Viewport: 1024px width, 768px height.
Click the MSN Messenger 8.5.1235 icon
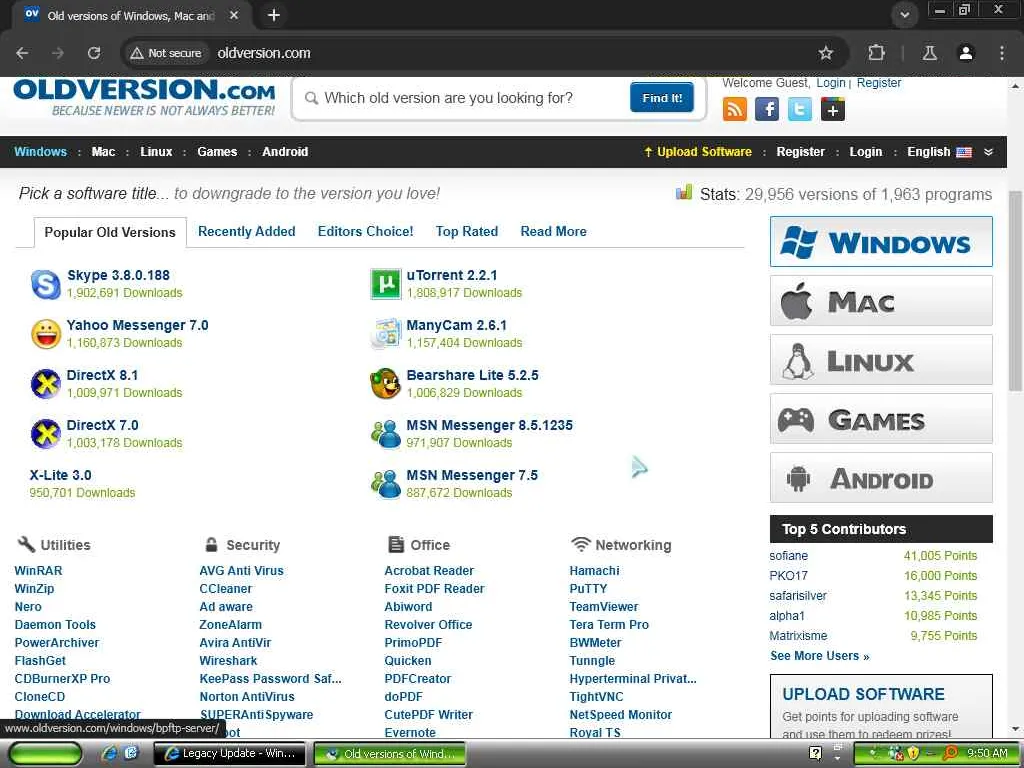(x=386, y=434)
